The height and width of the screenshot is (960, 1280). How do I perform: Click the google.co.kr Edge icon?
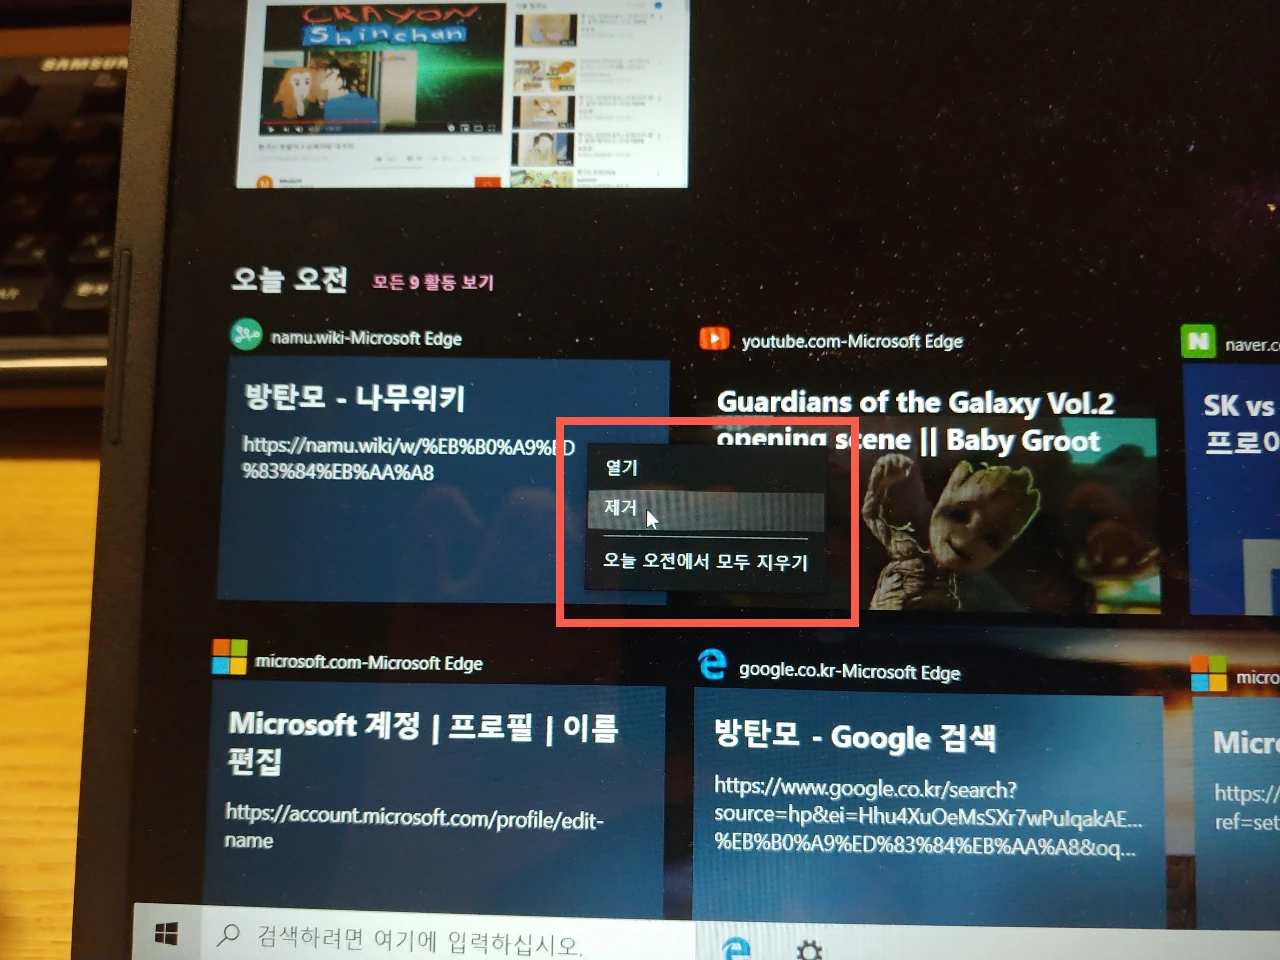coord(711,664)
